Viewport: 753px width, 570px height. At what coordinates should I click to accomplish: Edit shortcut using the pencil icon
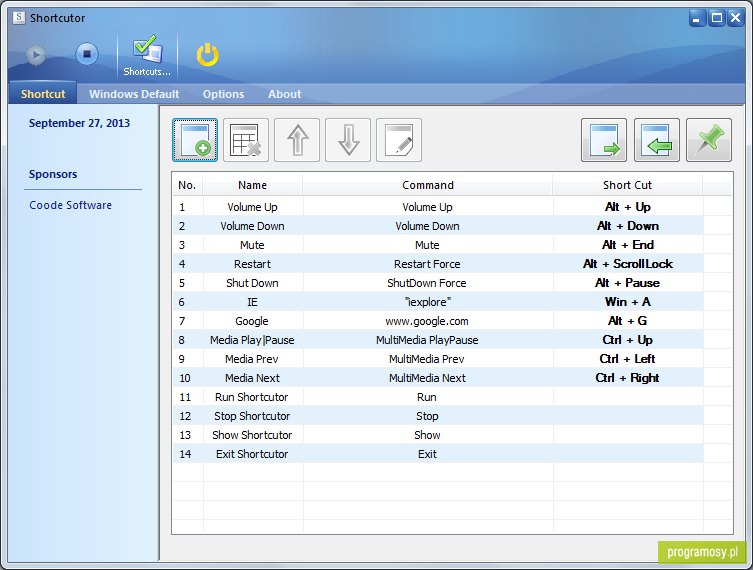click(x=399, y=140)
